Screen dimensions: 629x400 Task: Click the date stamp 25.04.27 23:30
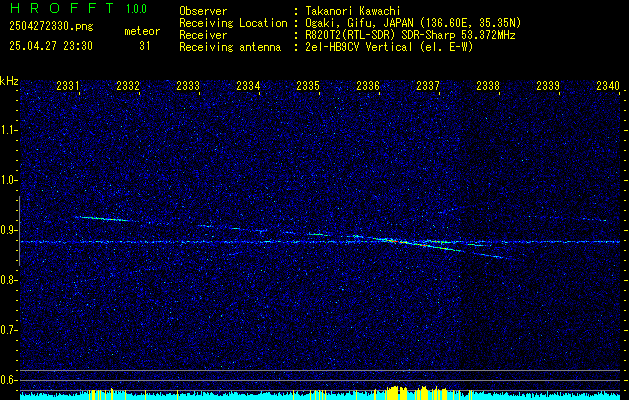tap(51, 46)
